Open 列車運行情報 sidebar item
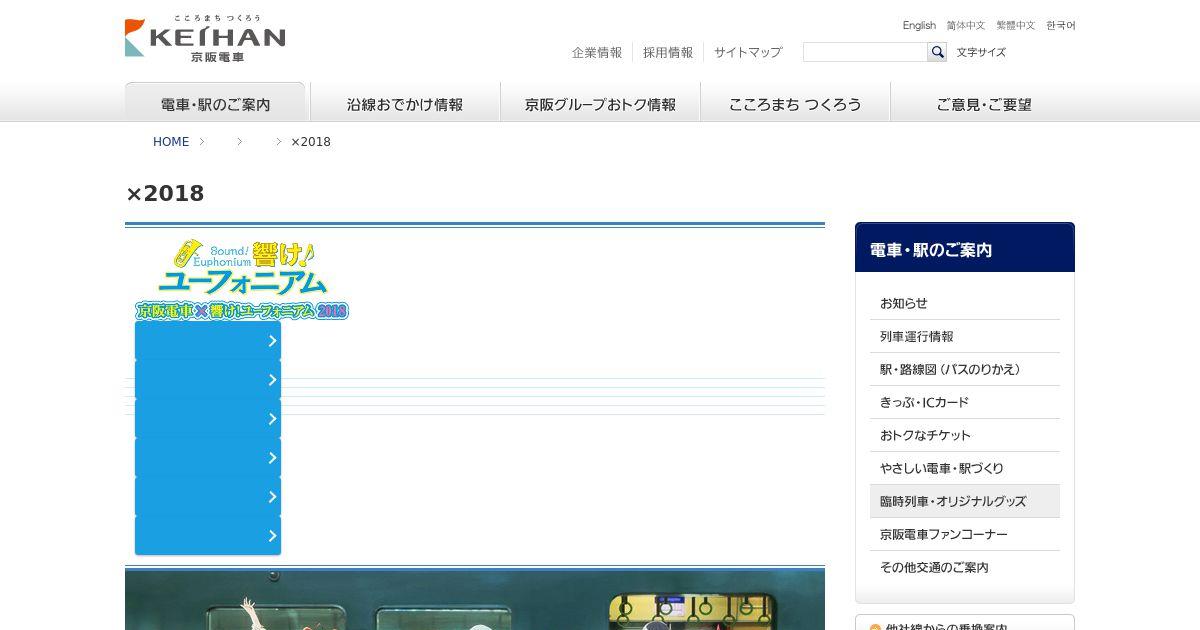Screen dimensions: 1200x630 click(x=965, y=336)
